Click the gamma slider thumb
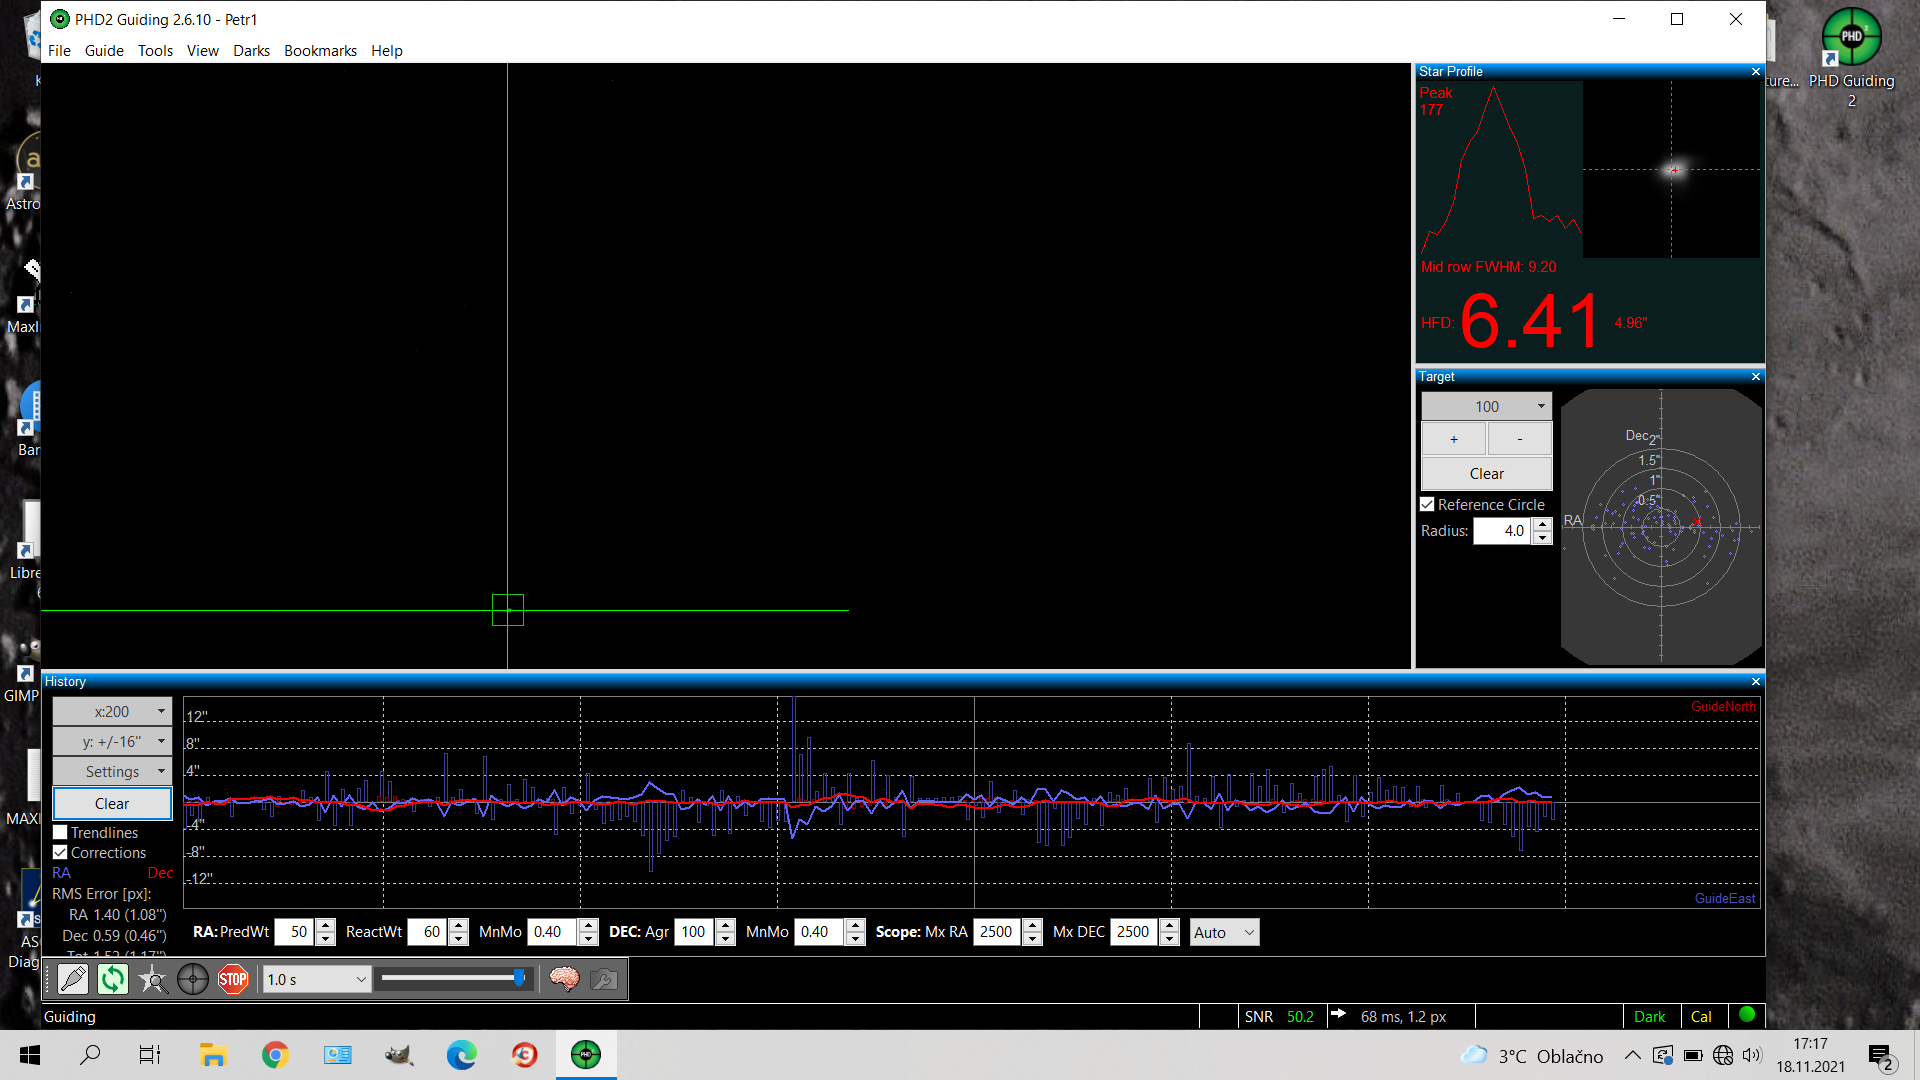 519,979
